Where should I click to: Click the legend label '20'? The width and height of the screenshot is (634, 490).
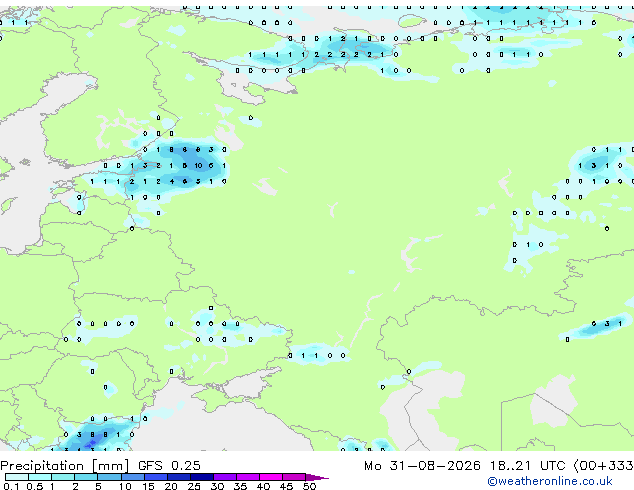point(171,486)
